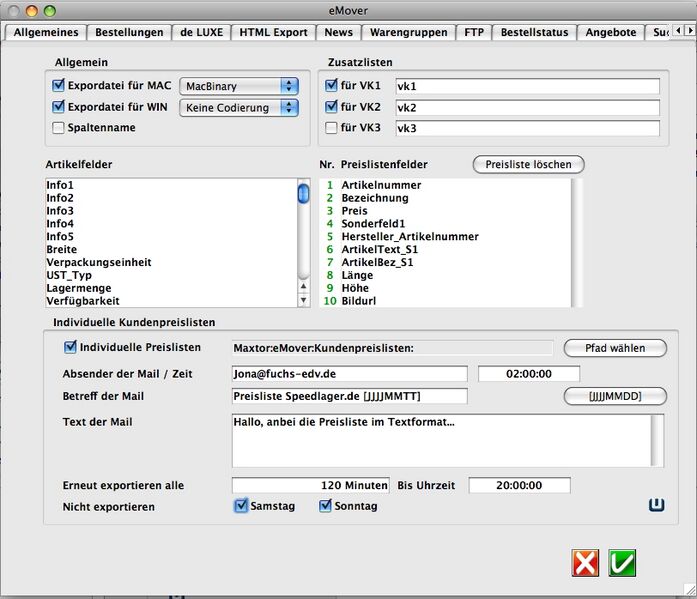Click the Bis Uhrzeit 20:00:00 field
The width and height of the screenshot is (697, 599).
click(x=519, y=485)
